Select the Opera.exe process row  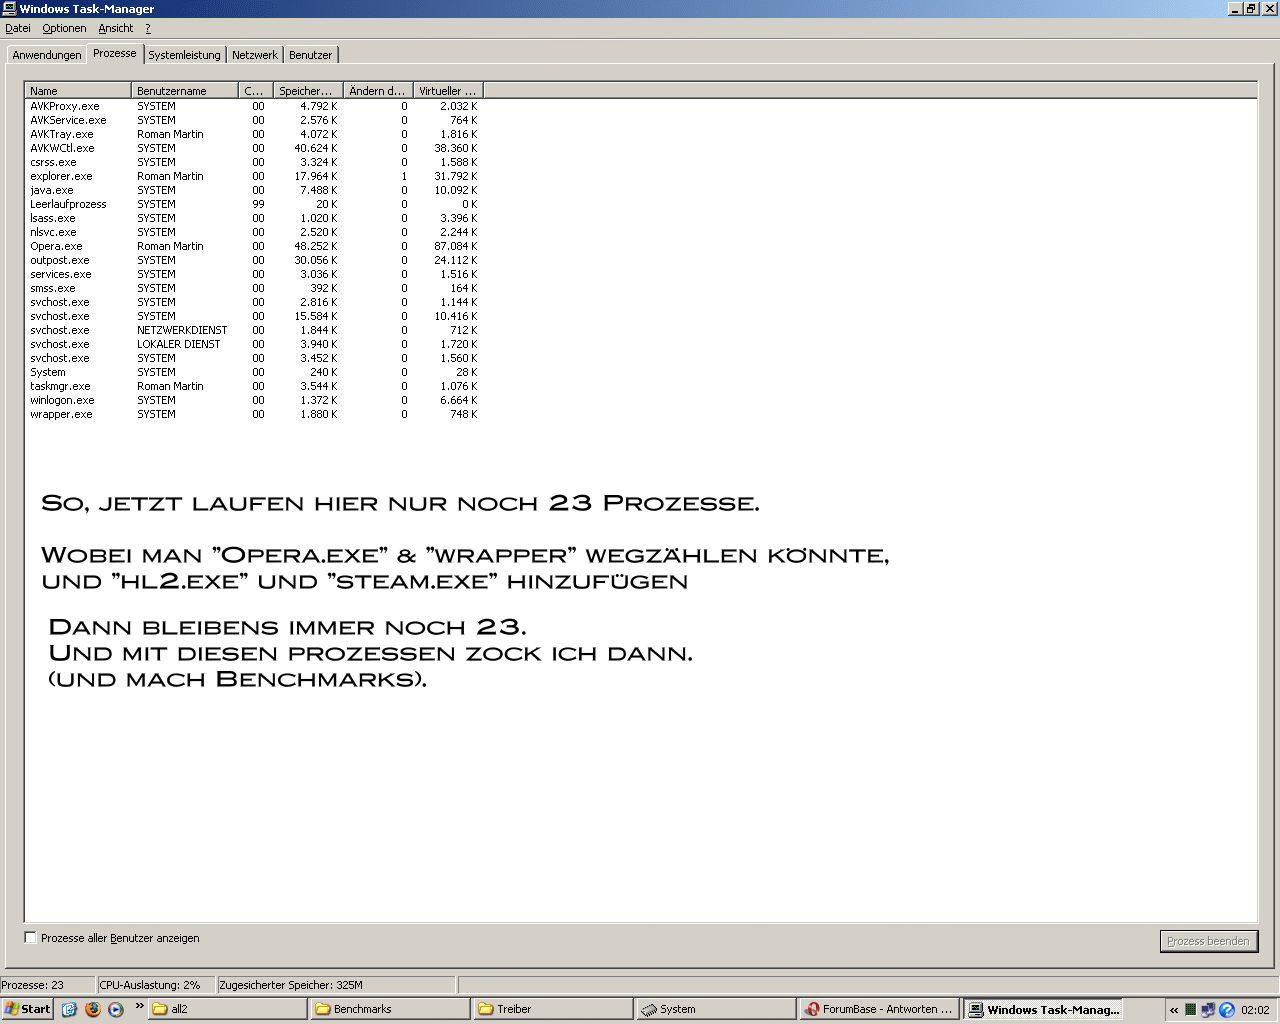pos(254,246)
